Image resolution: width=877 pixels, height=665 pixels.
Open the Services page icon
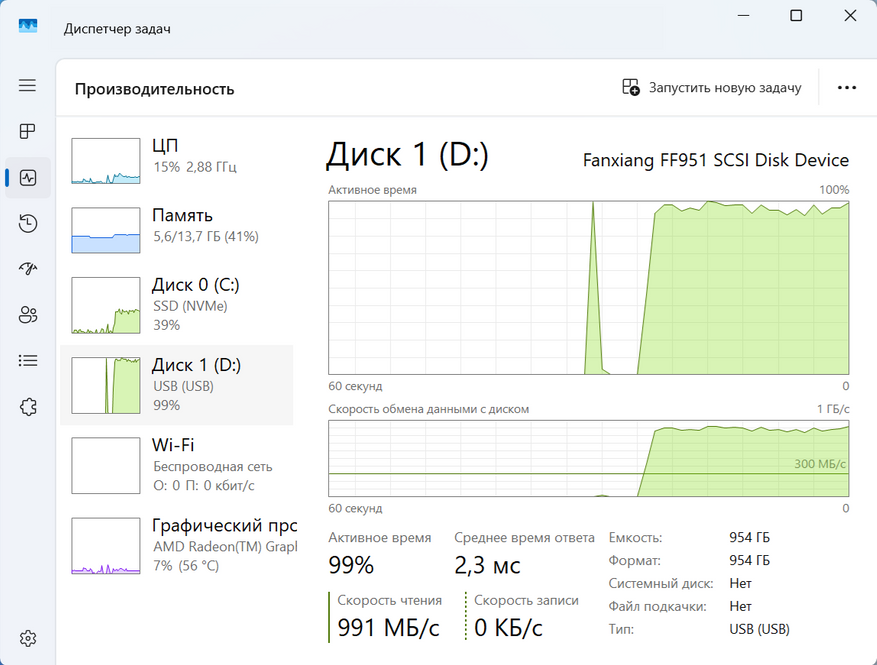point(27,407)
